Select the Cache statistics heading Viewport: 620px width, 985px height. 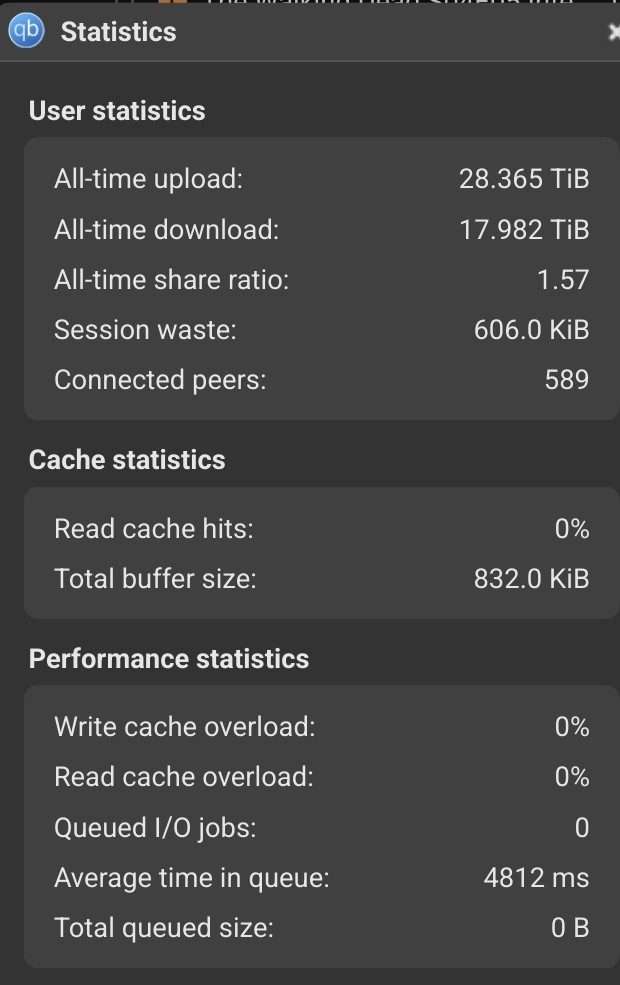[127, 460]
